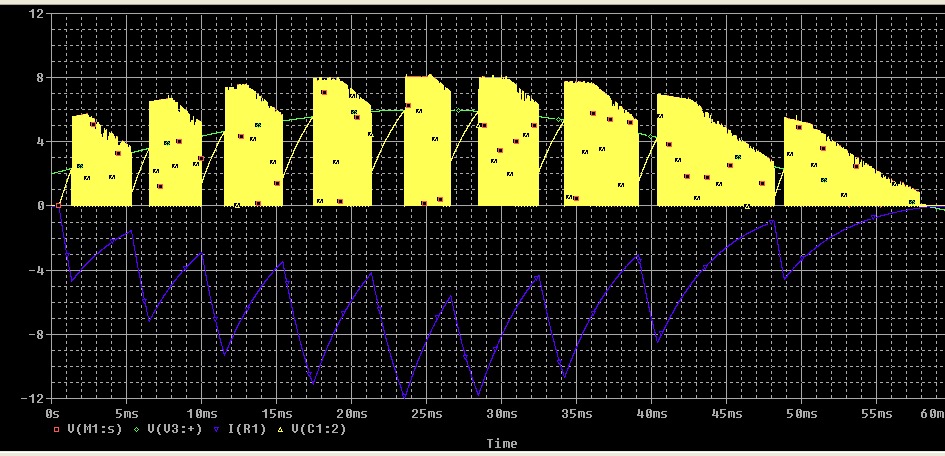The height and width of the screenshot is (456, 945).
Task: Click the red square V(M1:s) legend marker
Action: coord(55,428)
